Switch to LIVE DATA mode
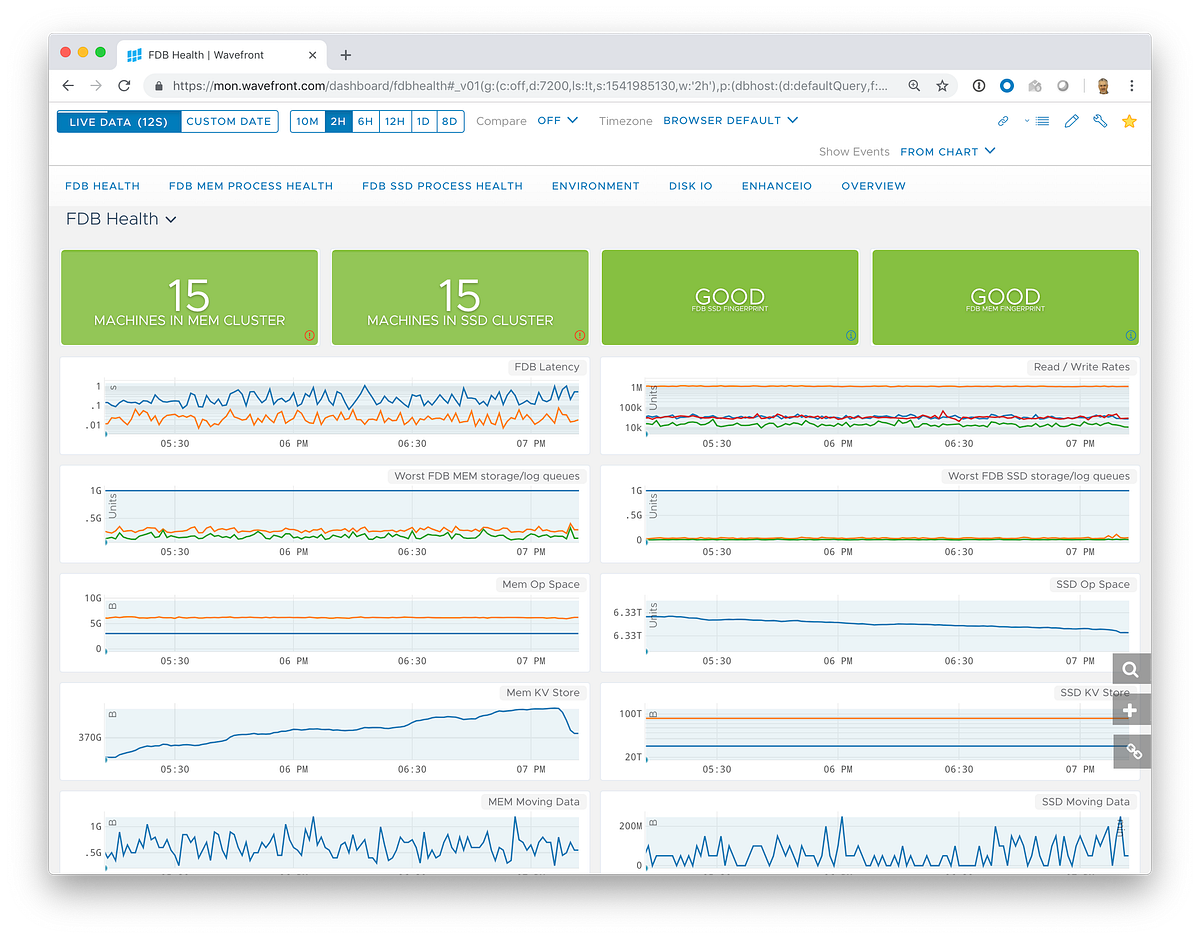The height and width of the screenshot is (939, 1200). [x=118, y=120]
